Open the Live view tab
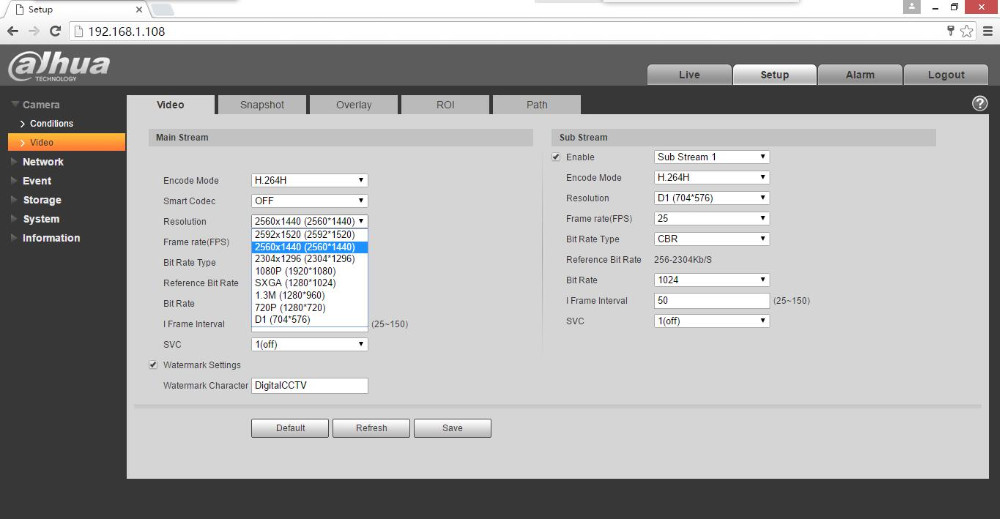Image resolution: width=1000 pixels, height=519 pixels. pos(689,75)
